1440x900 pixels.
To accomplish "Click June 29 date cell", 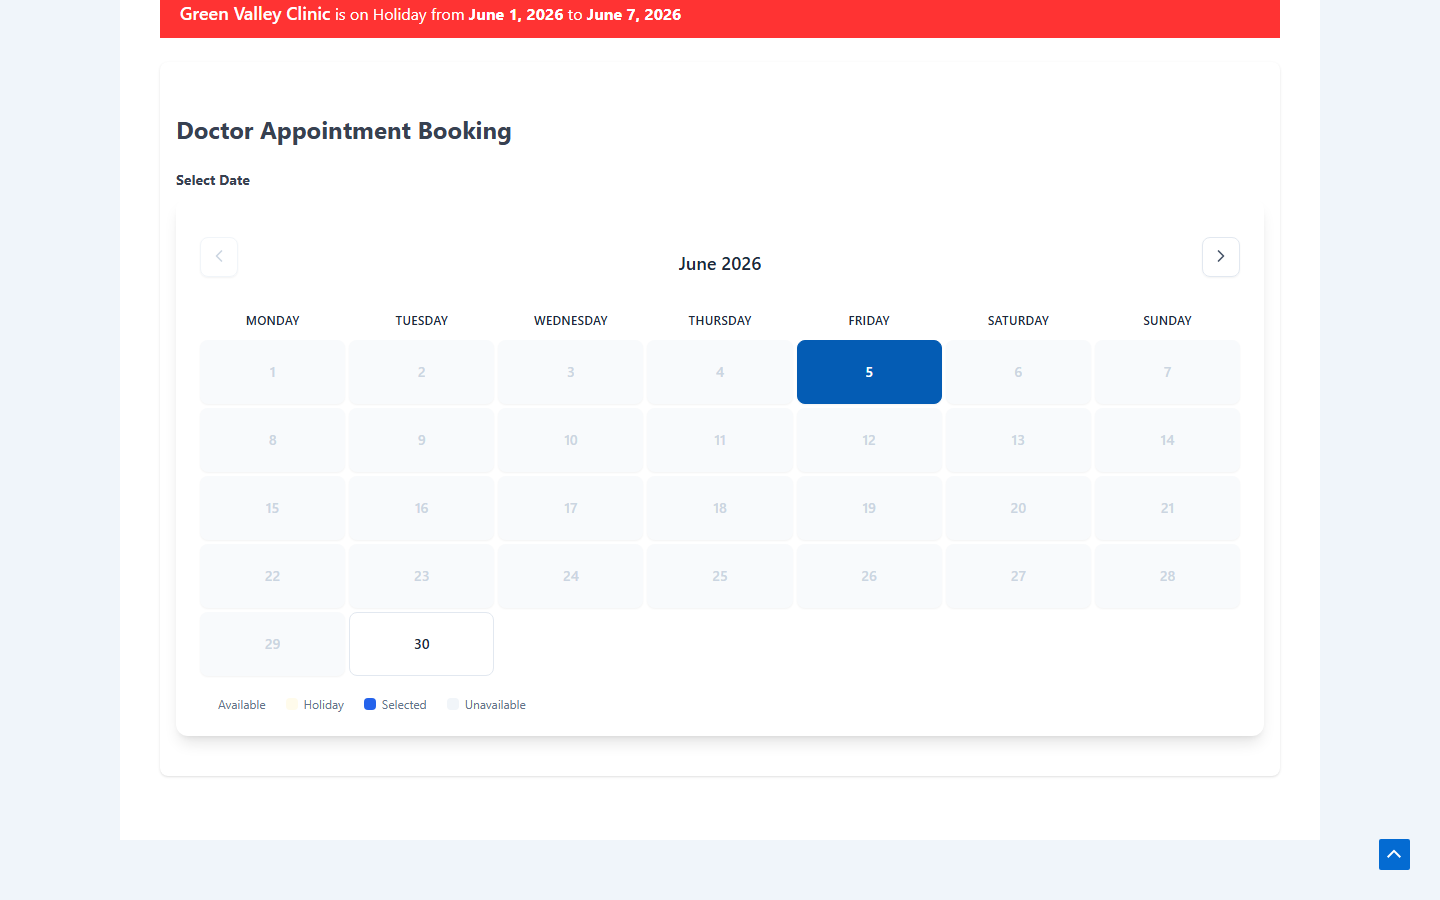I will click(x=272, y=644).
